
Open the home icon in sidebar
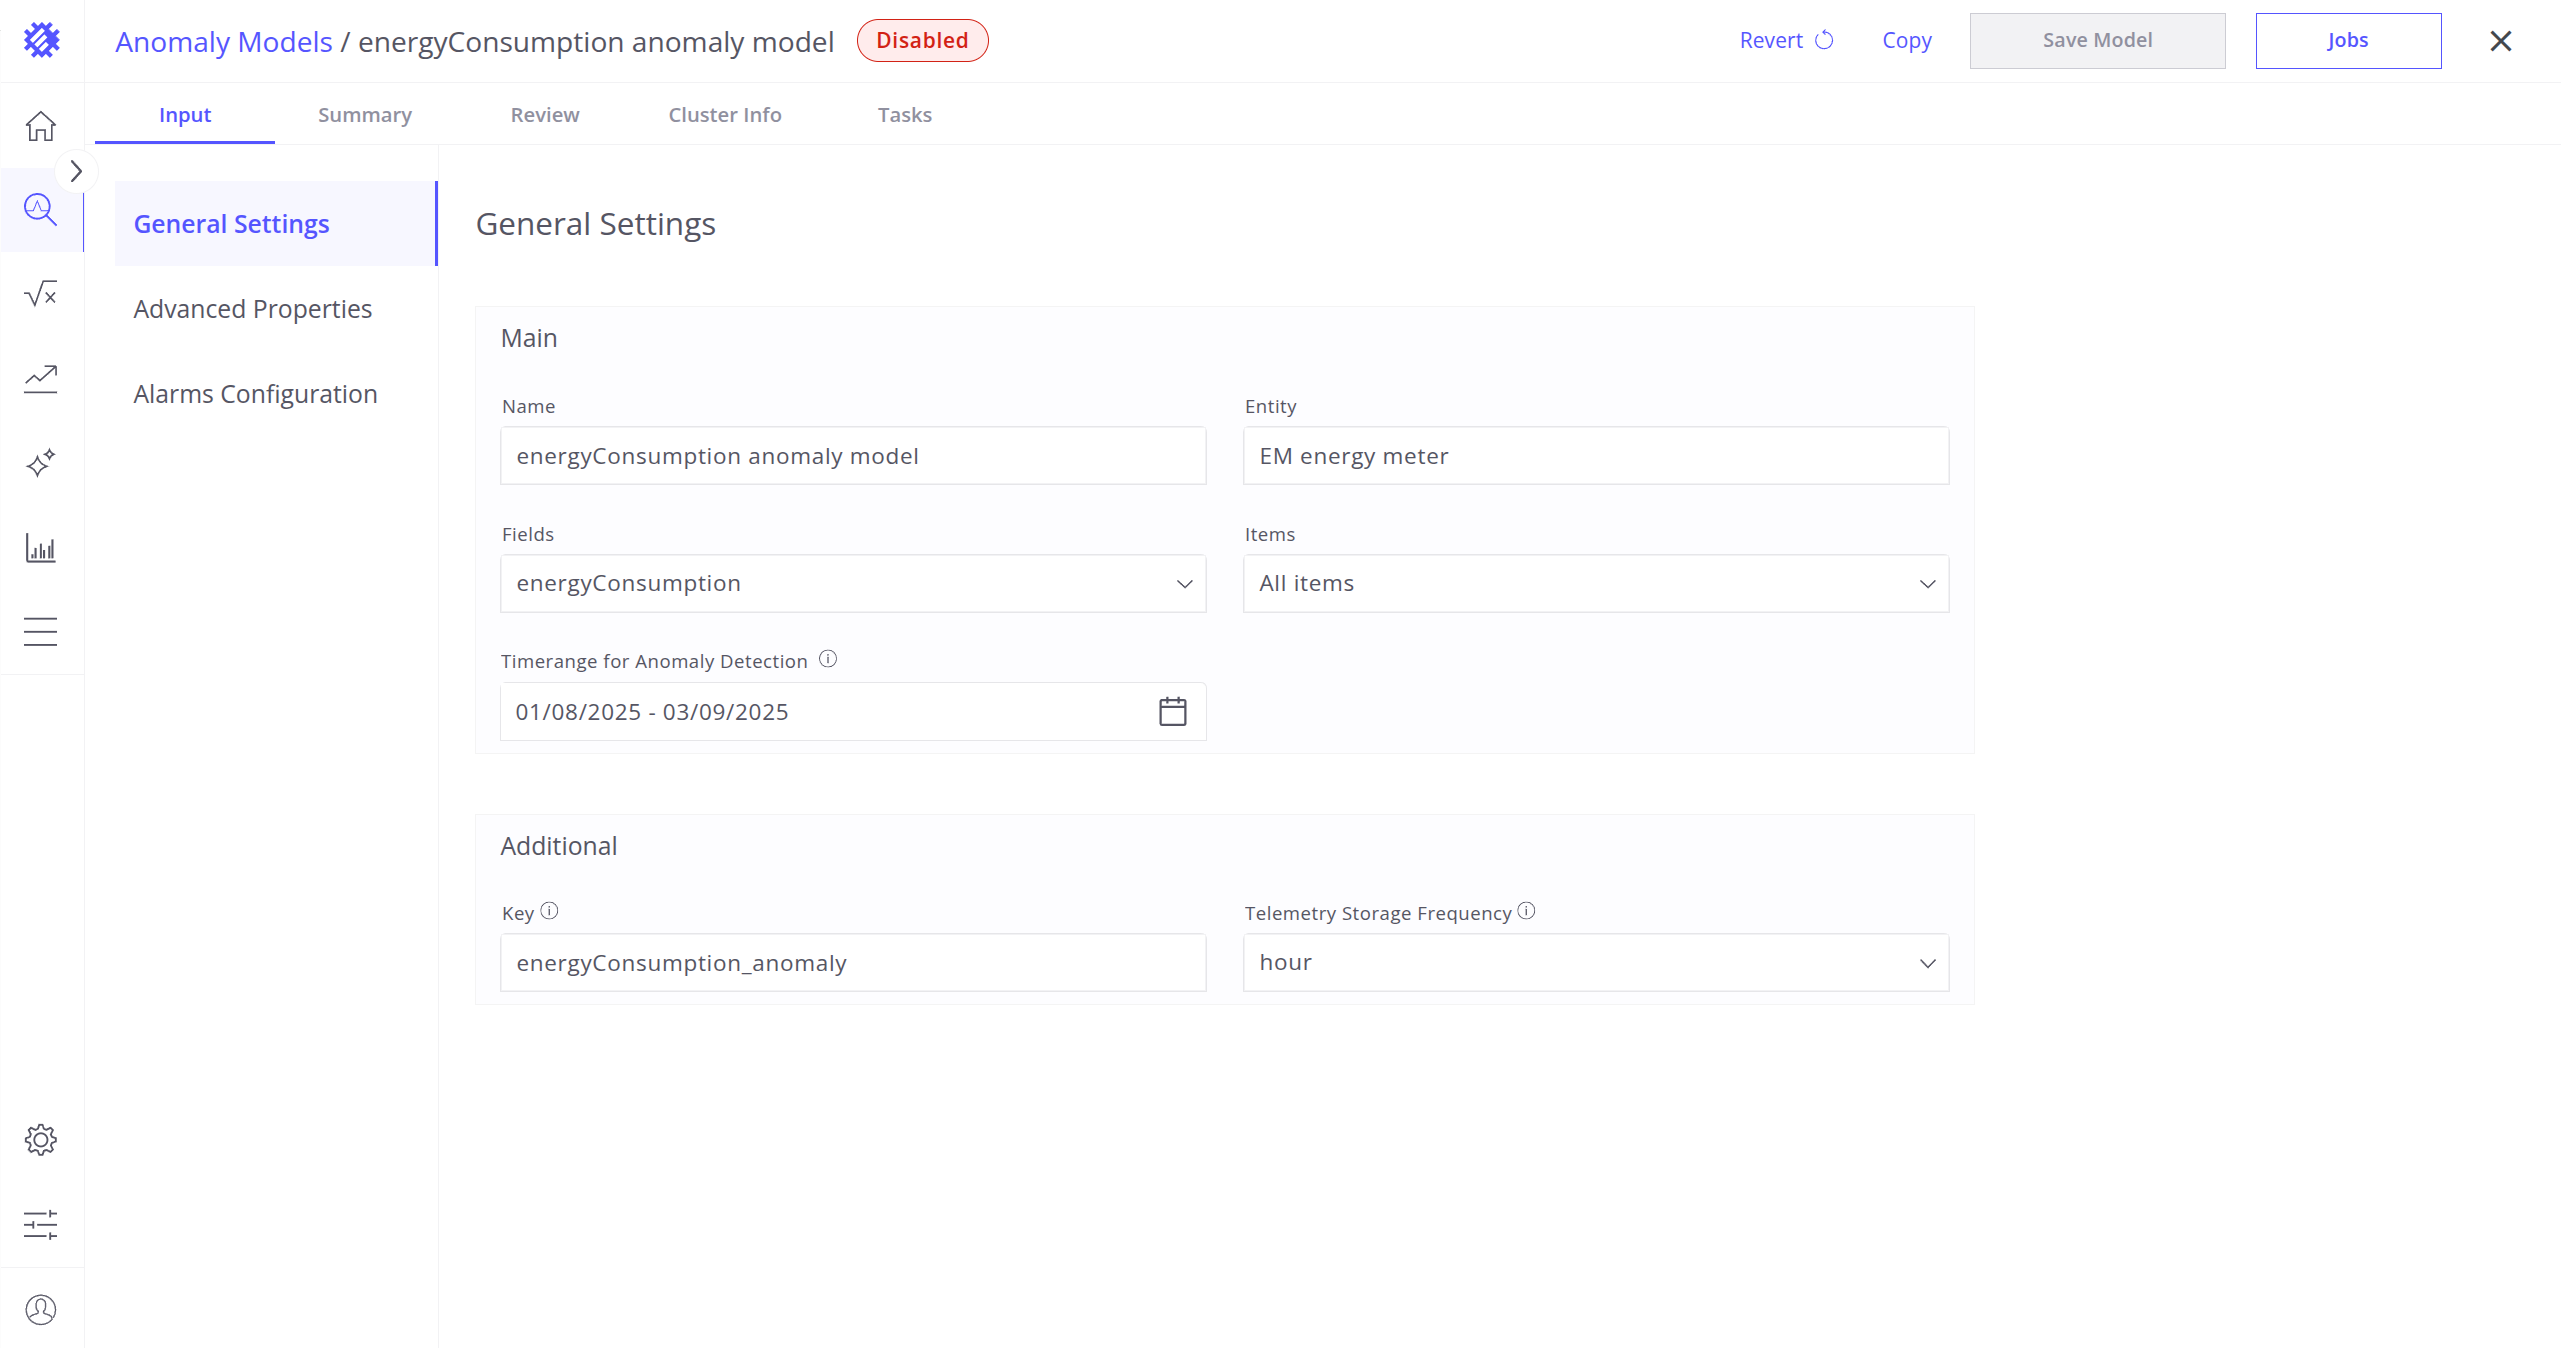click(41, 126)
